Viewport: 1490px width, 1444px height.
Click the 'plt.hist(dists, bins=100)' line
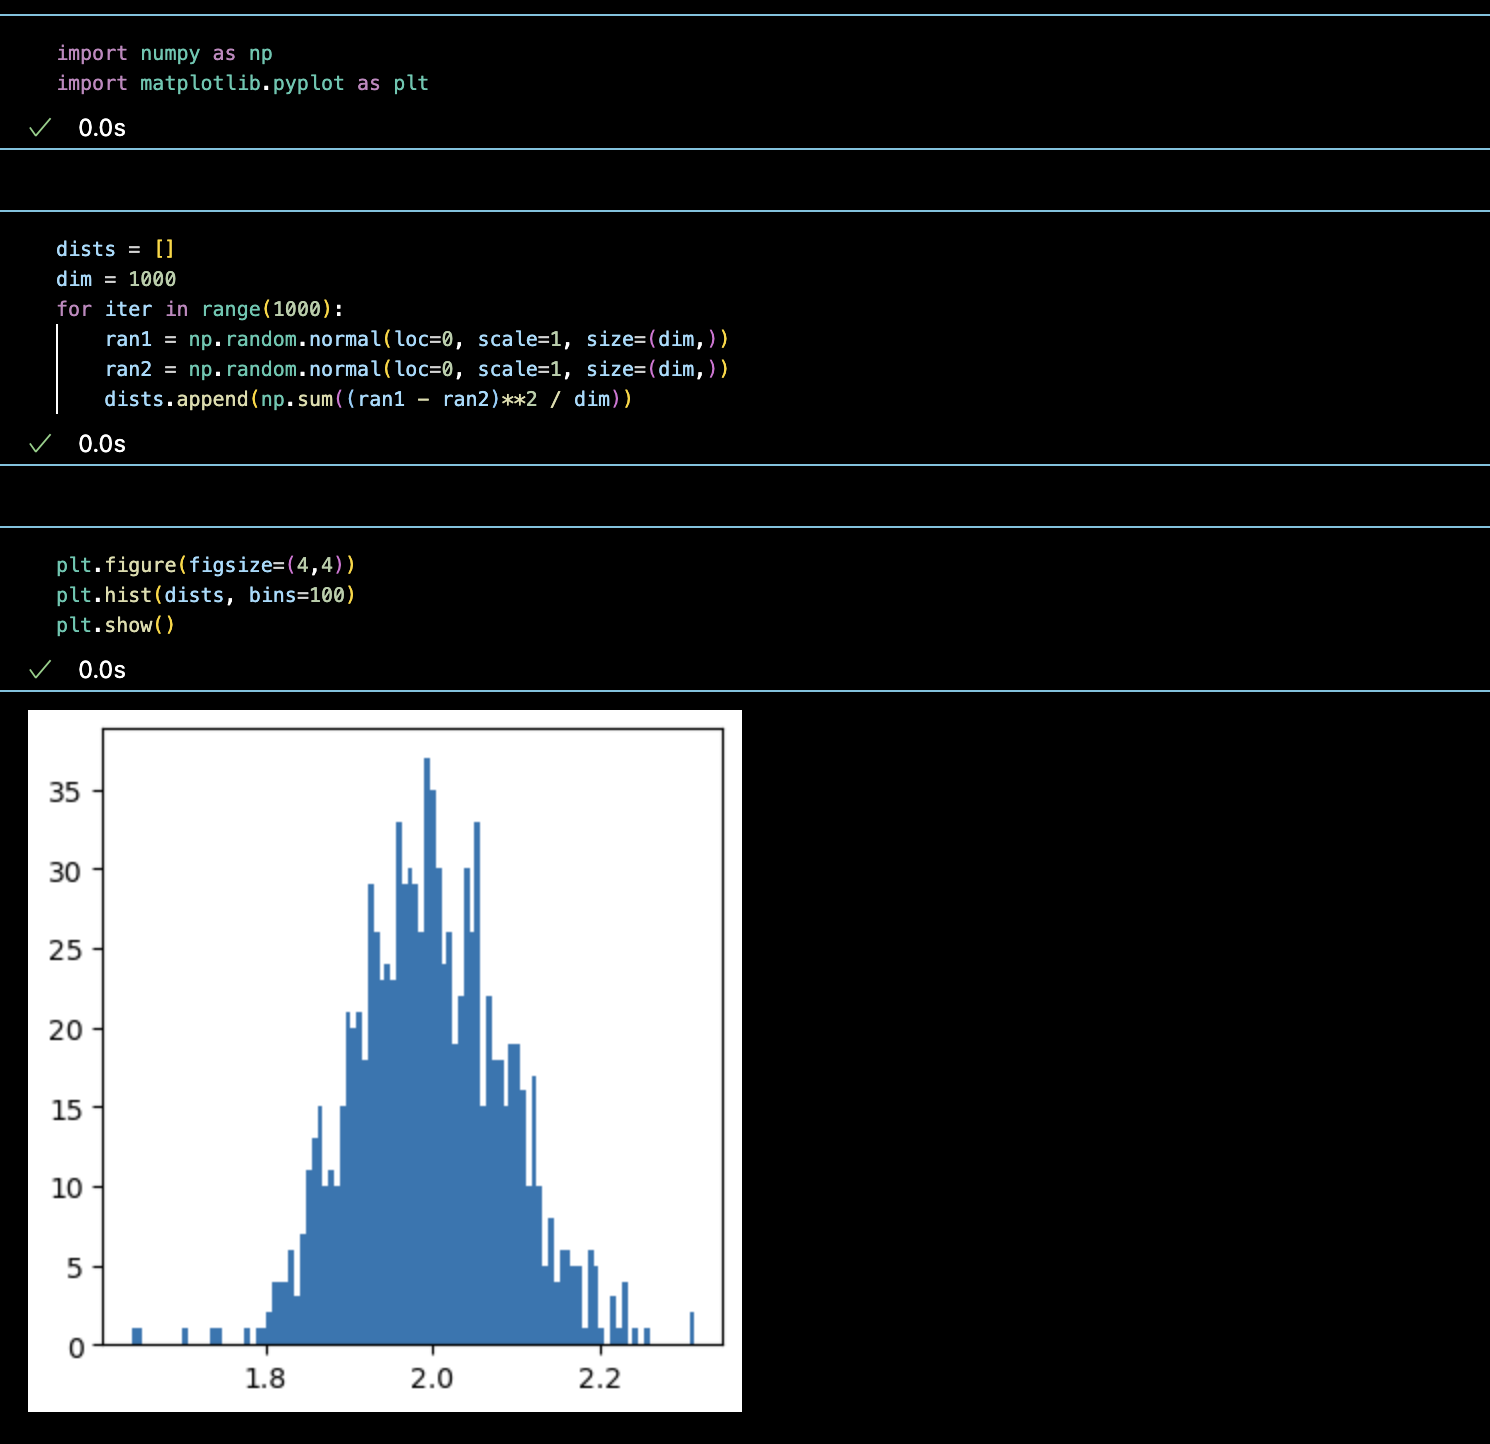click(206, 595)
